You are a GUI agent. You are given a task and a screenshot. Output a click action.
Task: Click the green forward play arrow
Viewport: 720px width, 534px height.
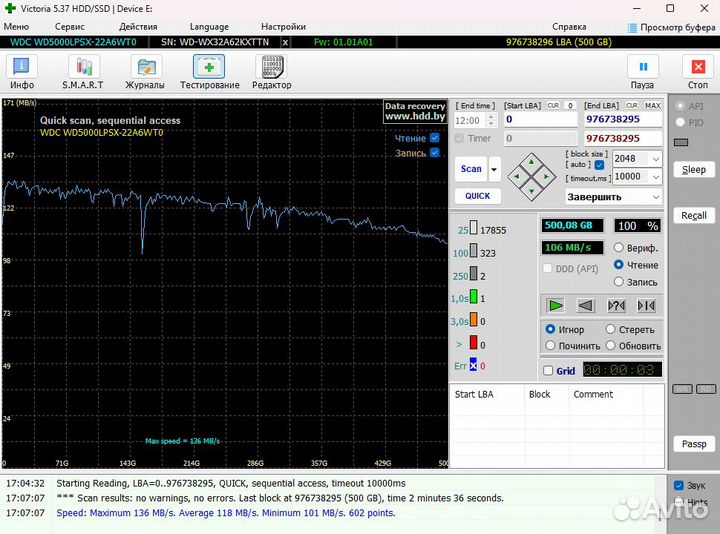click(x=556, y=305)
